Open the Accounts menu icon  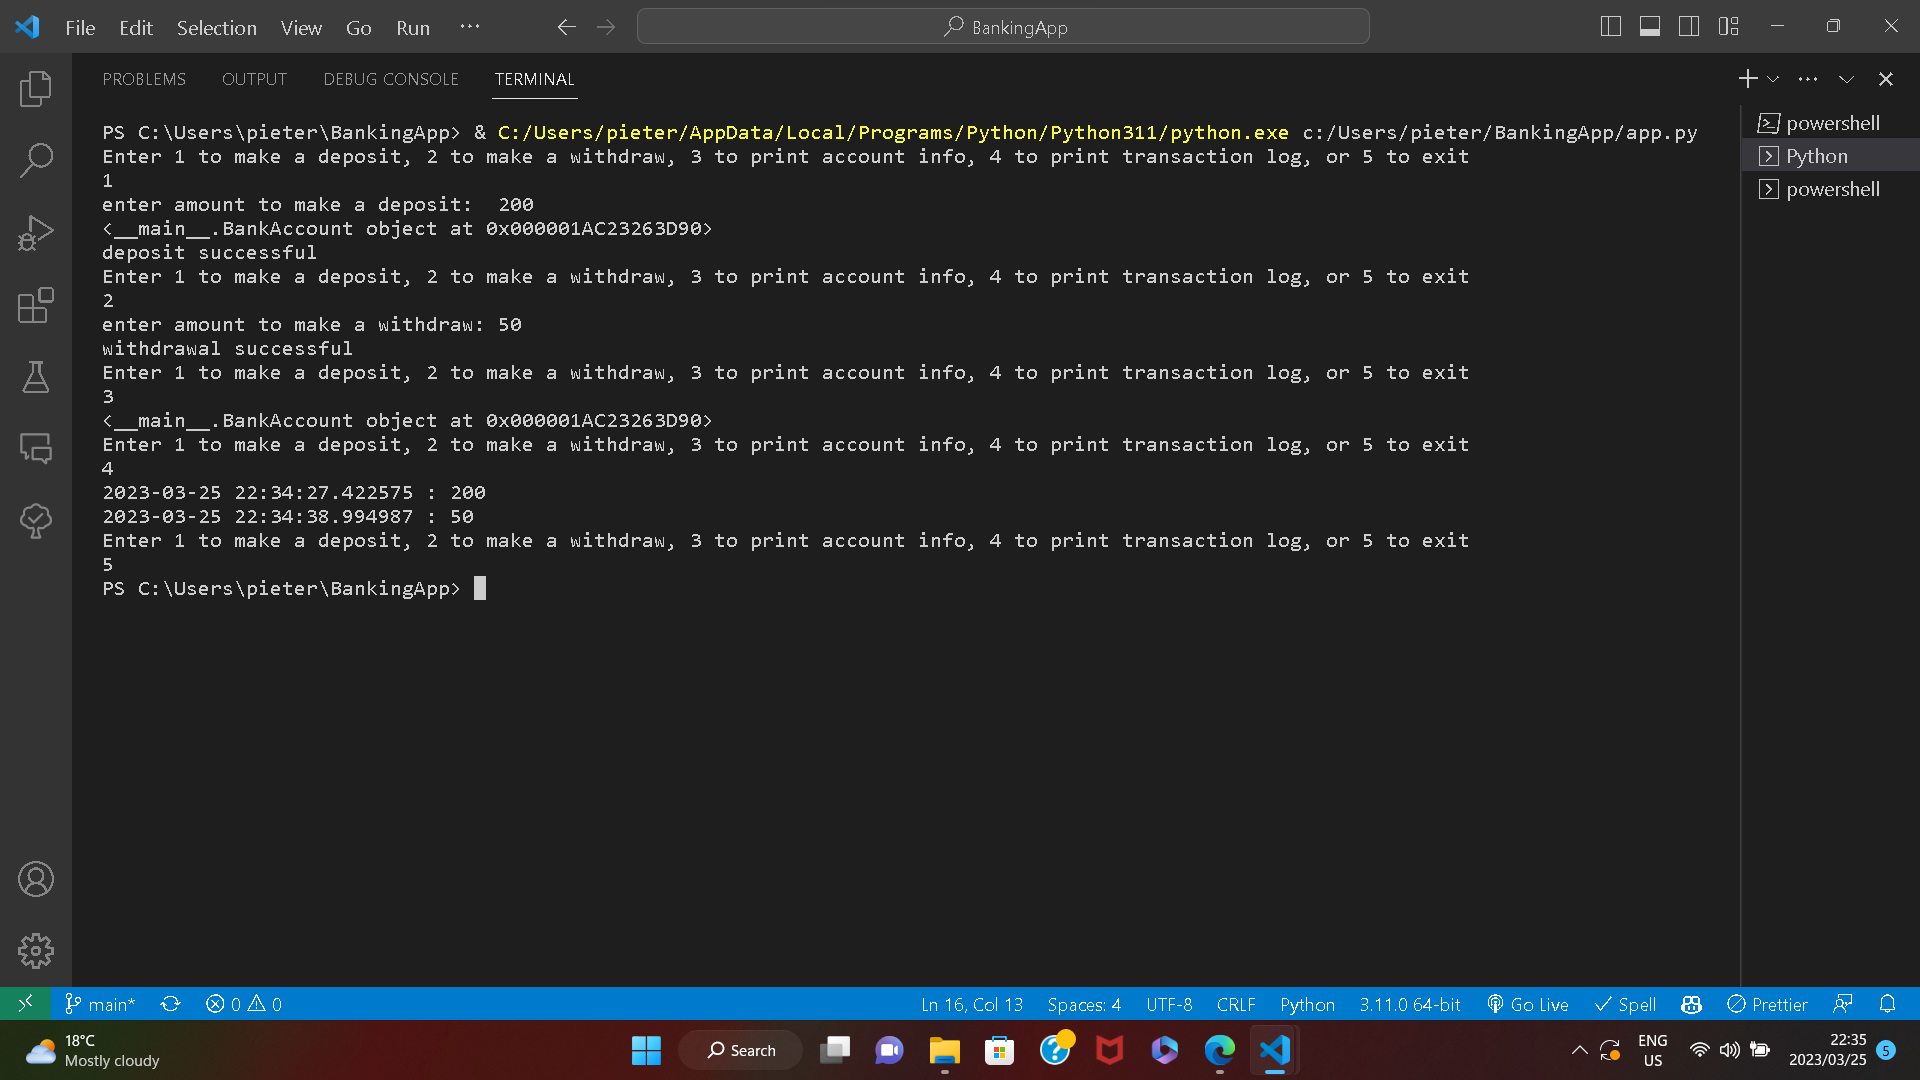coord(36,879)
